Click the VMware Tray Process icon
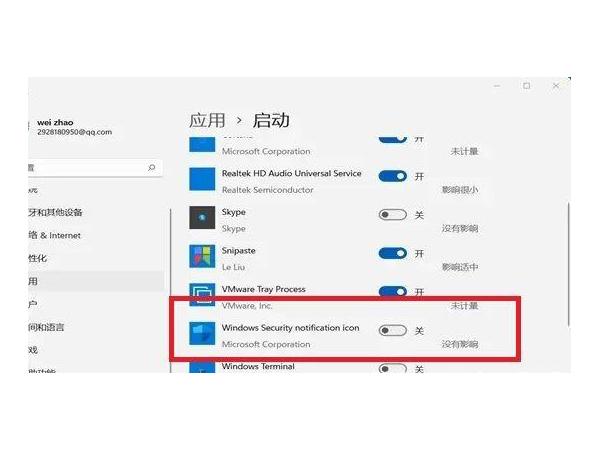600x450 pixels. (202, 295)
